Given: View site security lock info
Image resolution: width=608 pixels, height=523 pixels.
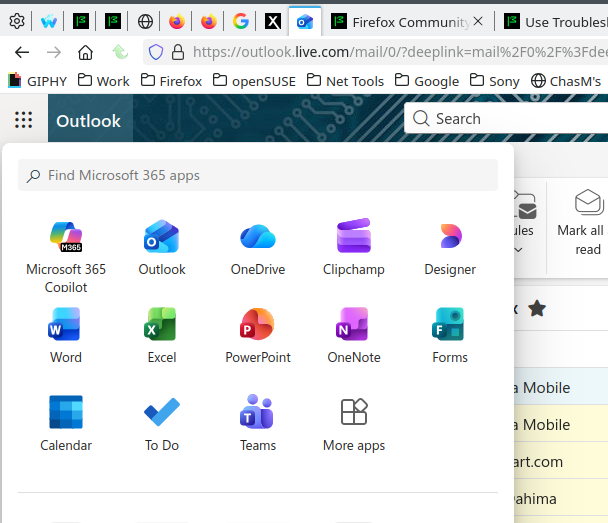Looking at the screenshot, I should pyautogui.click(x=178, y=52).
